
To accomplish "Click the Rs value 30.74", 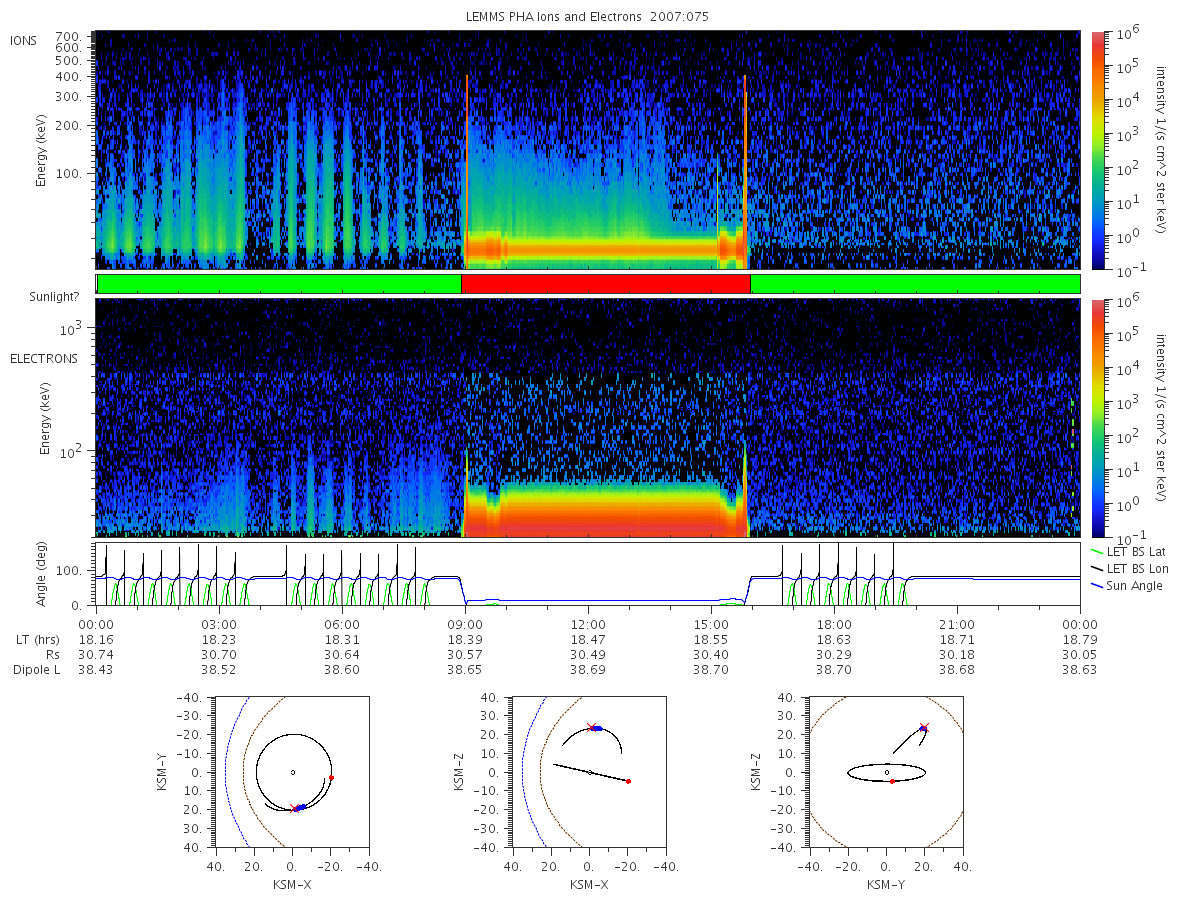I will click(96, 653).
